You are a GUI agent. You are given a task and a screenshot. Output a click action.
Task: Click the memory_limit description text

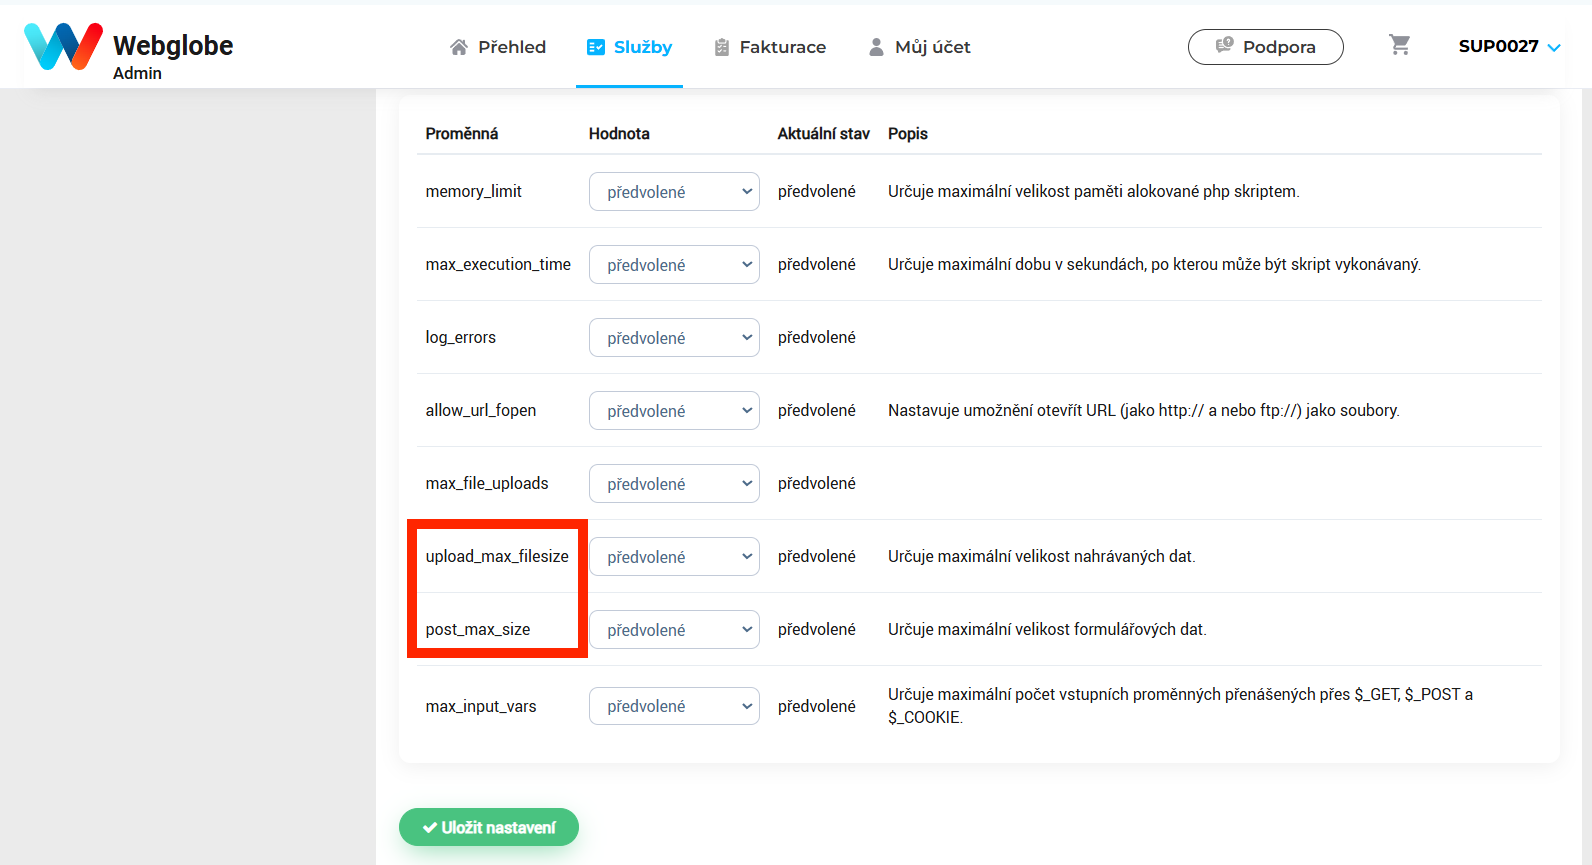(1094, 192)
